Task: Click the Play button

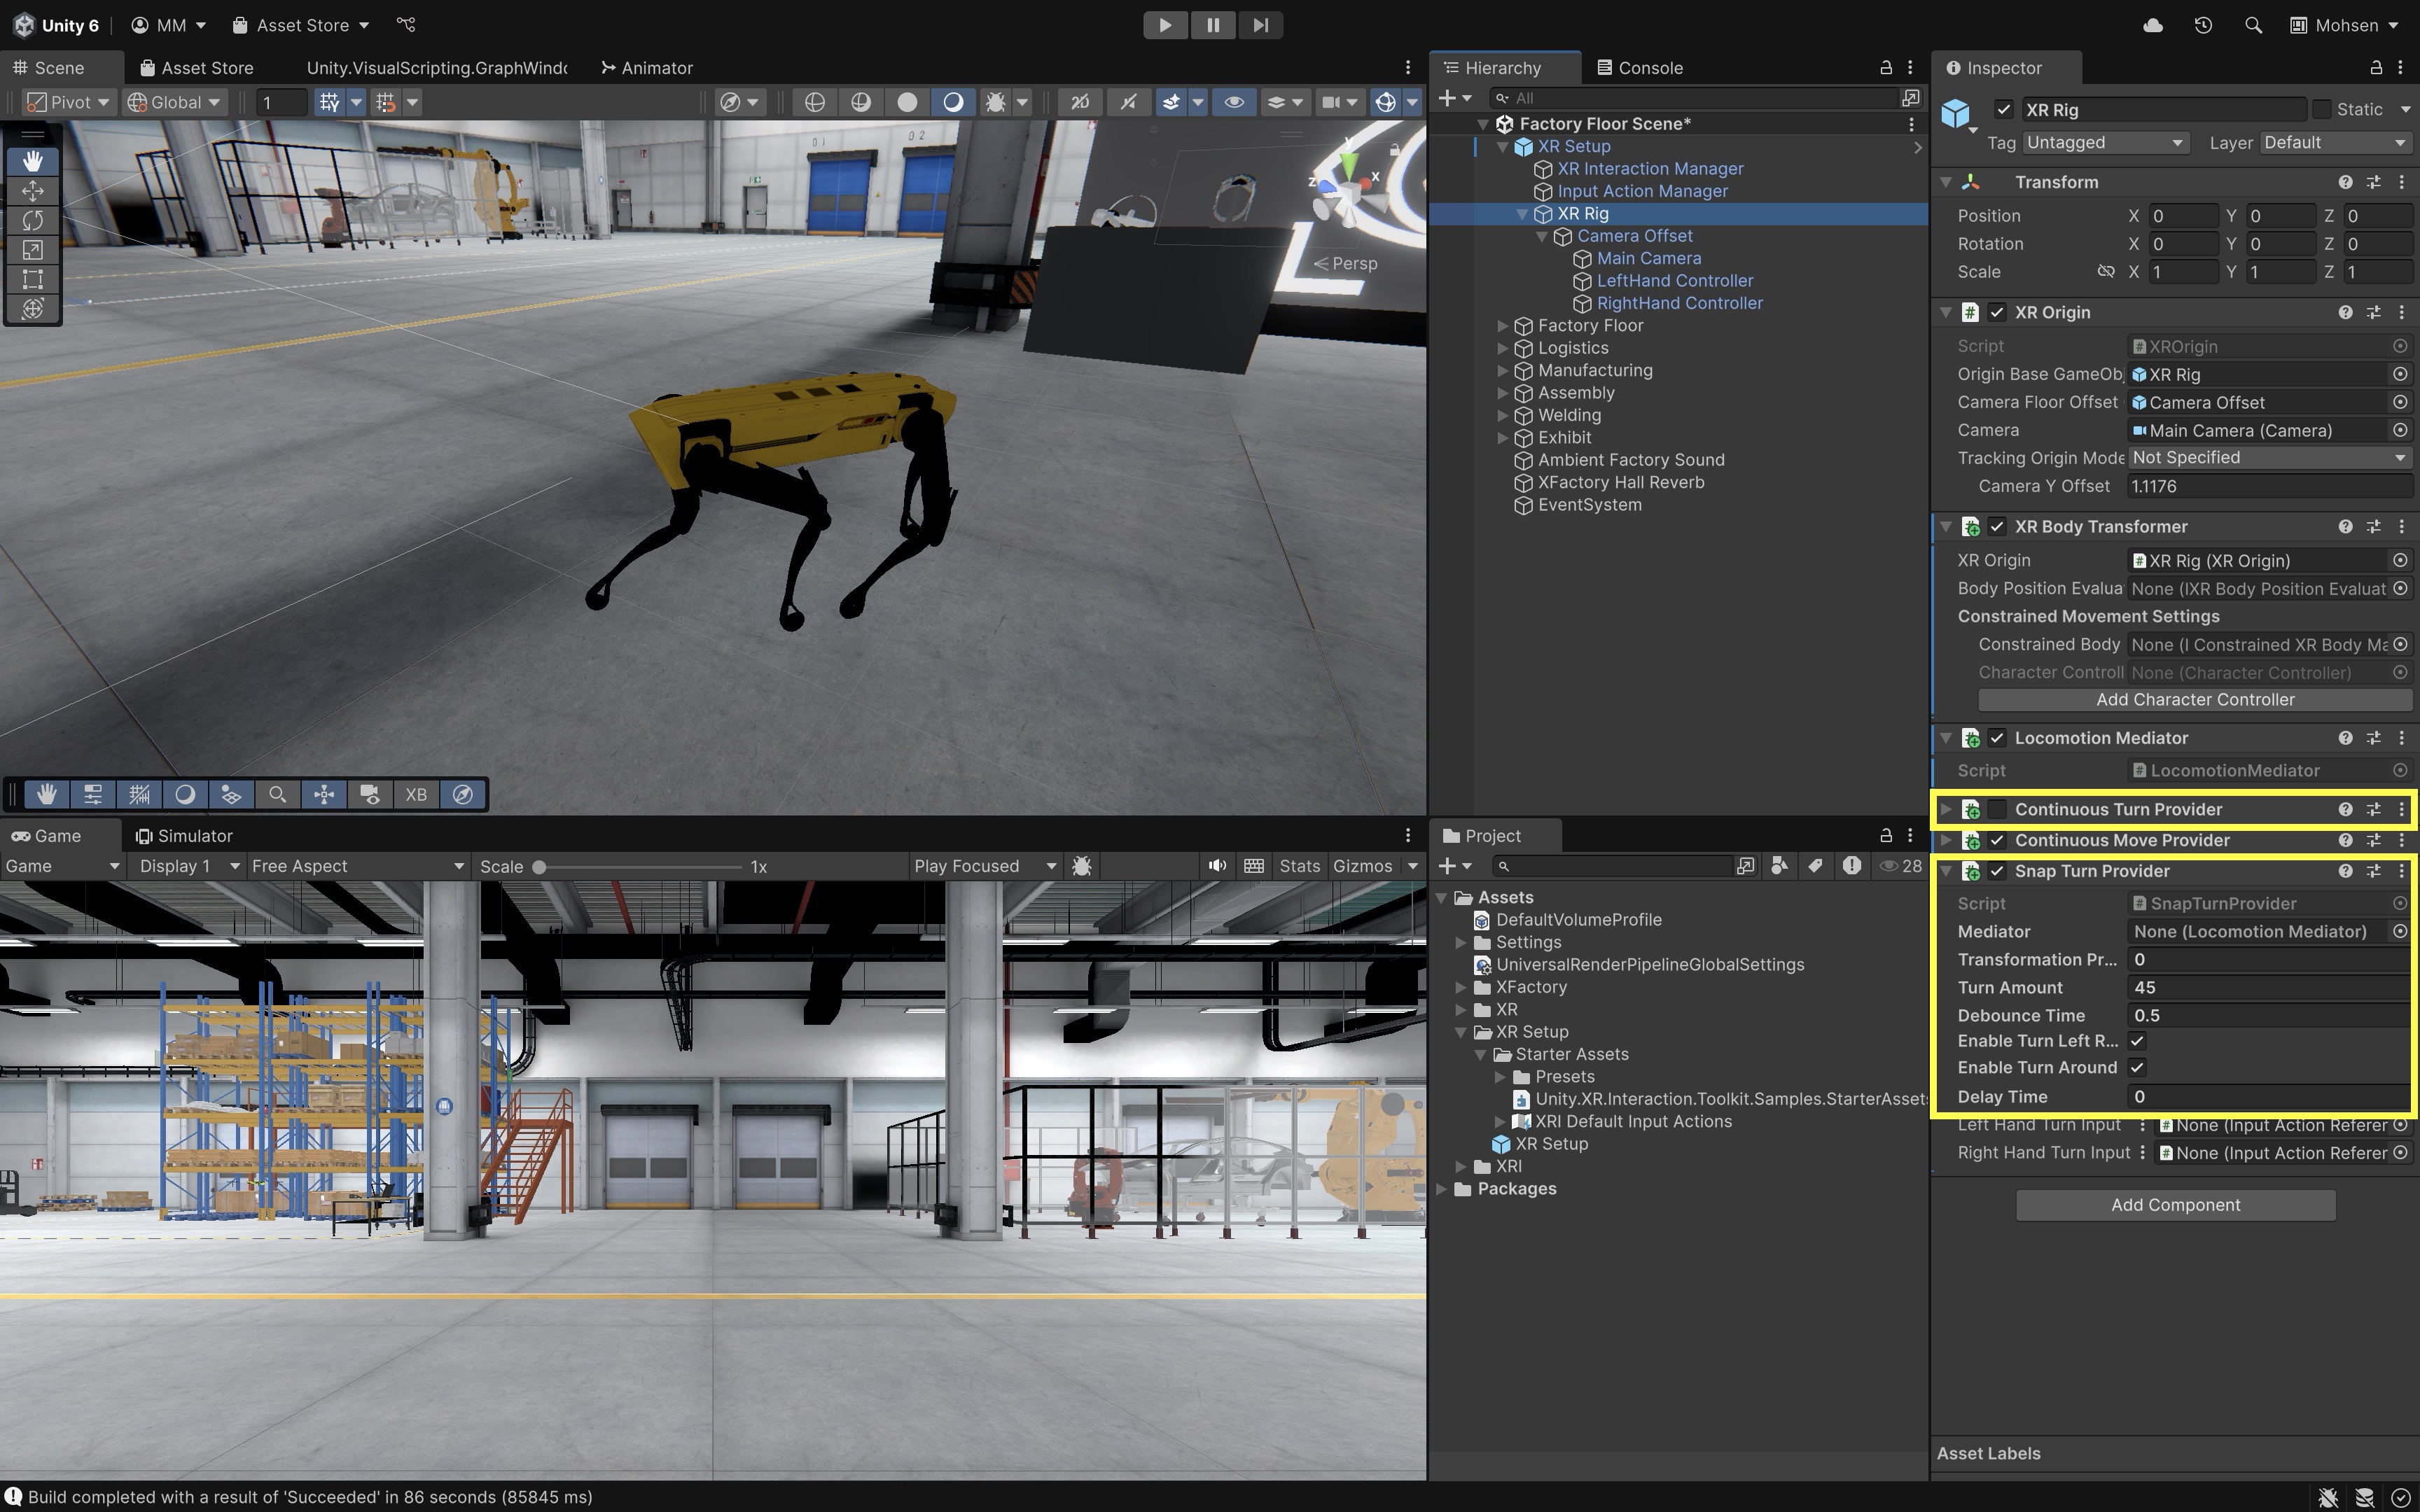Action: pyautogui.click(x=1165, y=25)
